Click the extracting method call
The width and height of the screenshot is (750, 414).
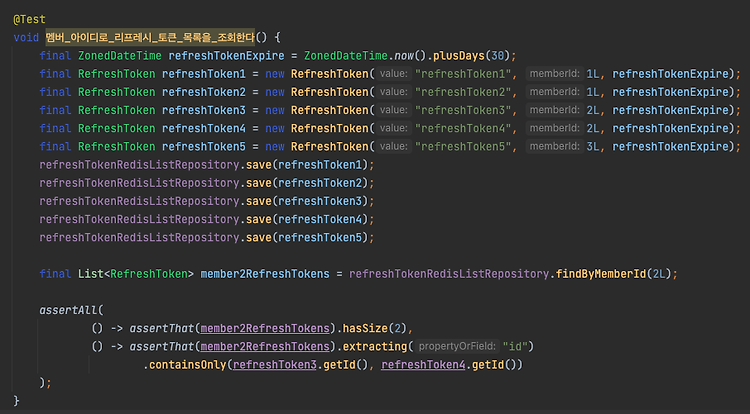tap(375, 347)
